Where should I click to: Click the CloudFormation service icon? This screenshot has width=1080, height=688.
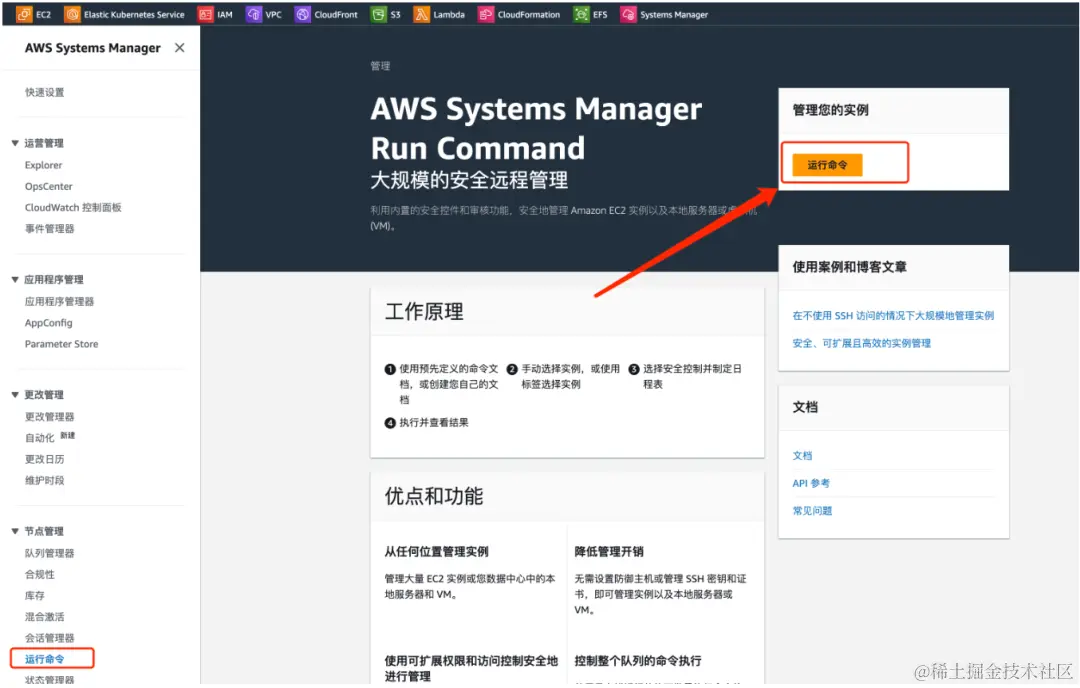click(x=486, y=14)
